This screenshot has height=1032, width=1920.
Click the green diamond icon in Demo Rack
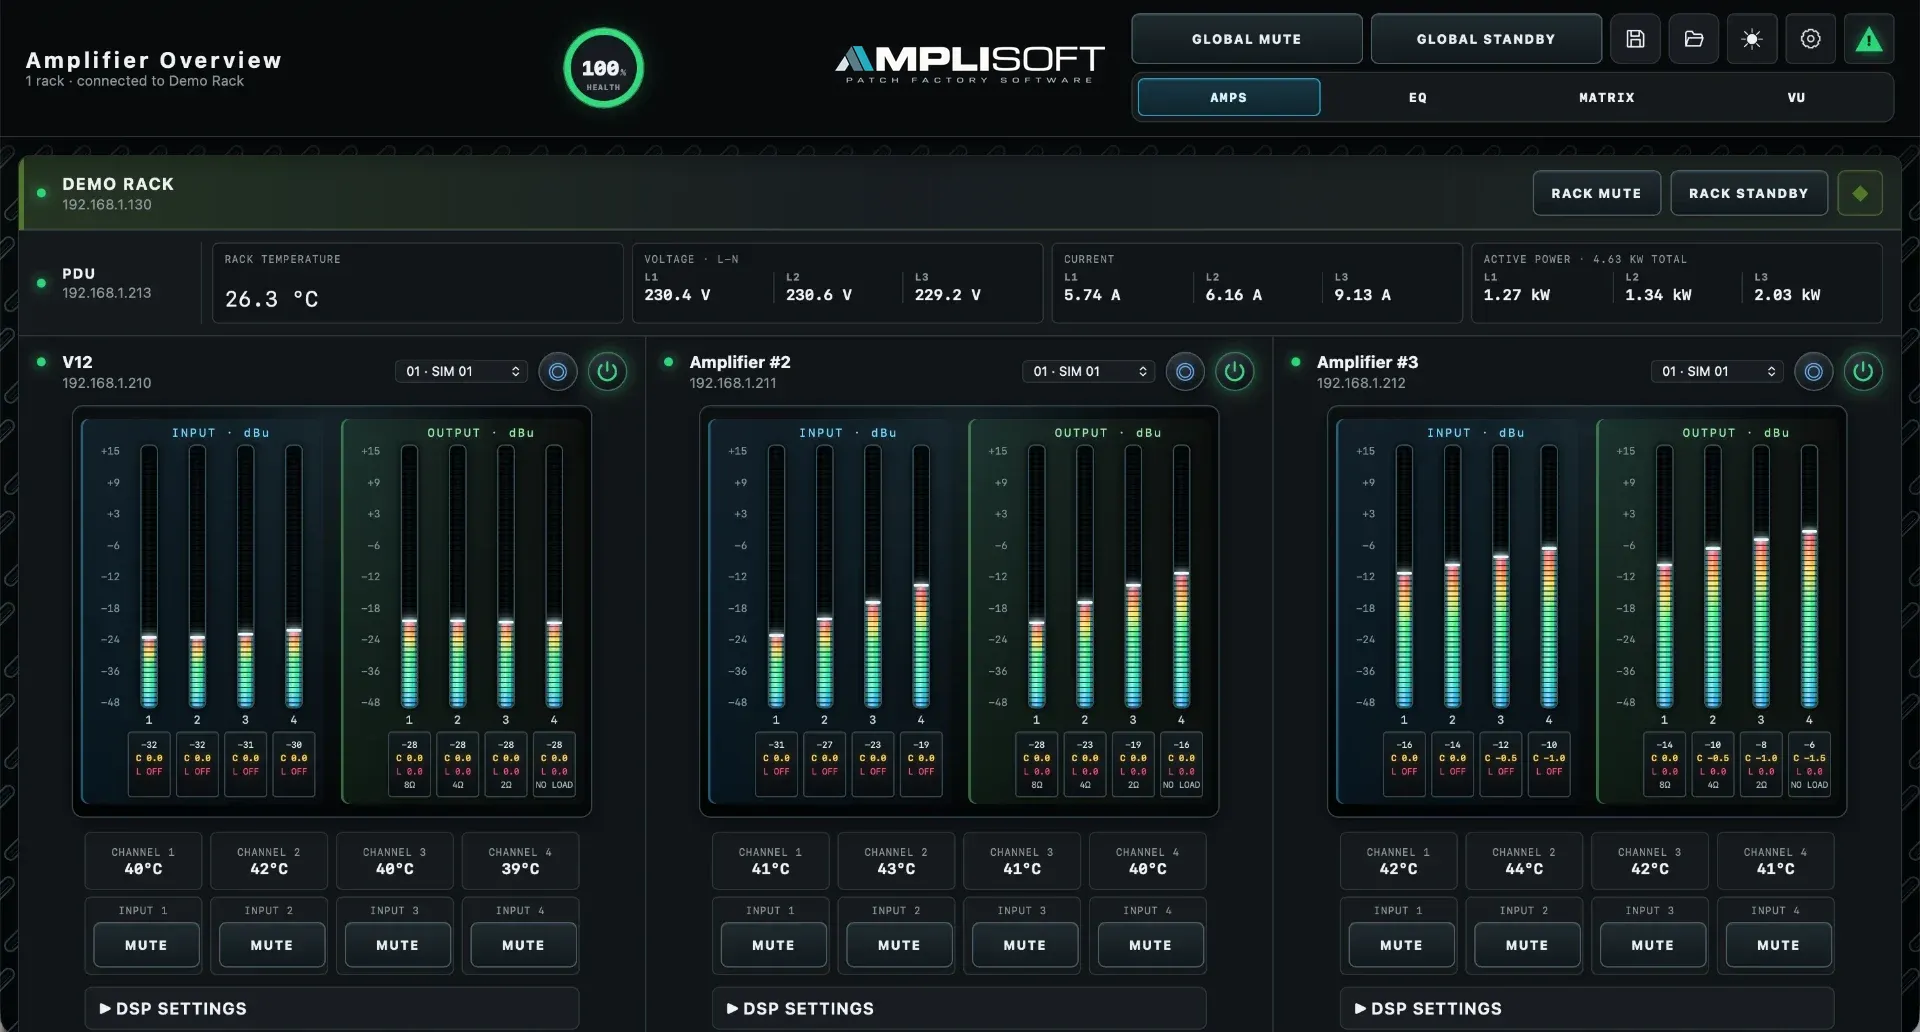tap(1860, 193)
